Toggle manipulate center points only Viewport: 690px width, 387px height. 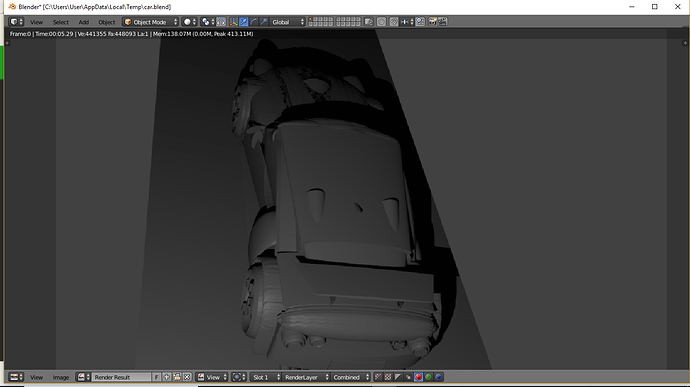click(x=221, y=22)
